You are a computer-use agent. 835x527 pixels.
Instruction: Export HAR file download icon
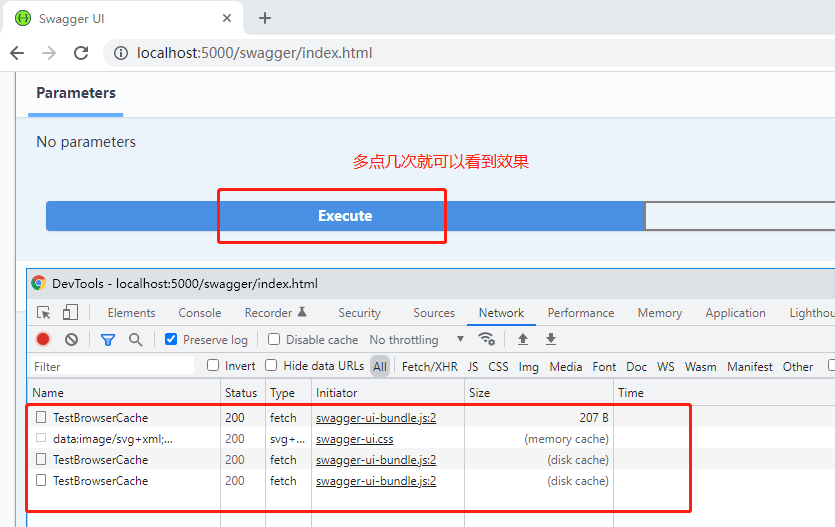[x=551, y=339]
